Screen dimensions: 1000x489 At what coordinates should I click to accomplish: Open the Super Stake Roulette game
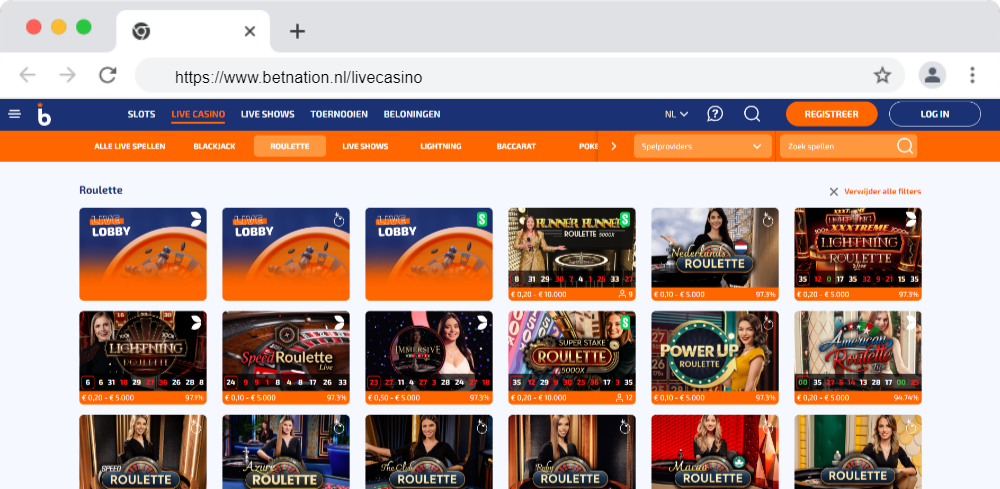point(572,357)
